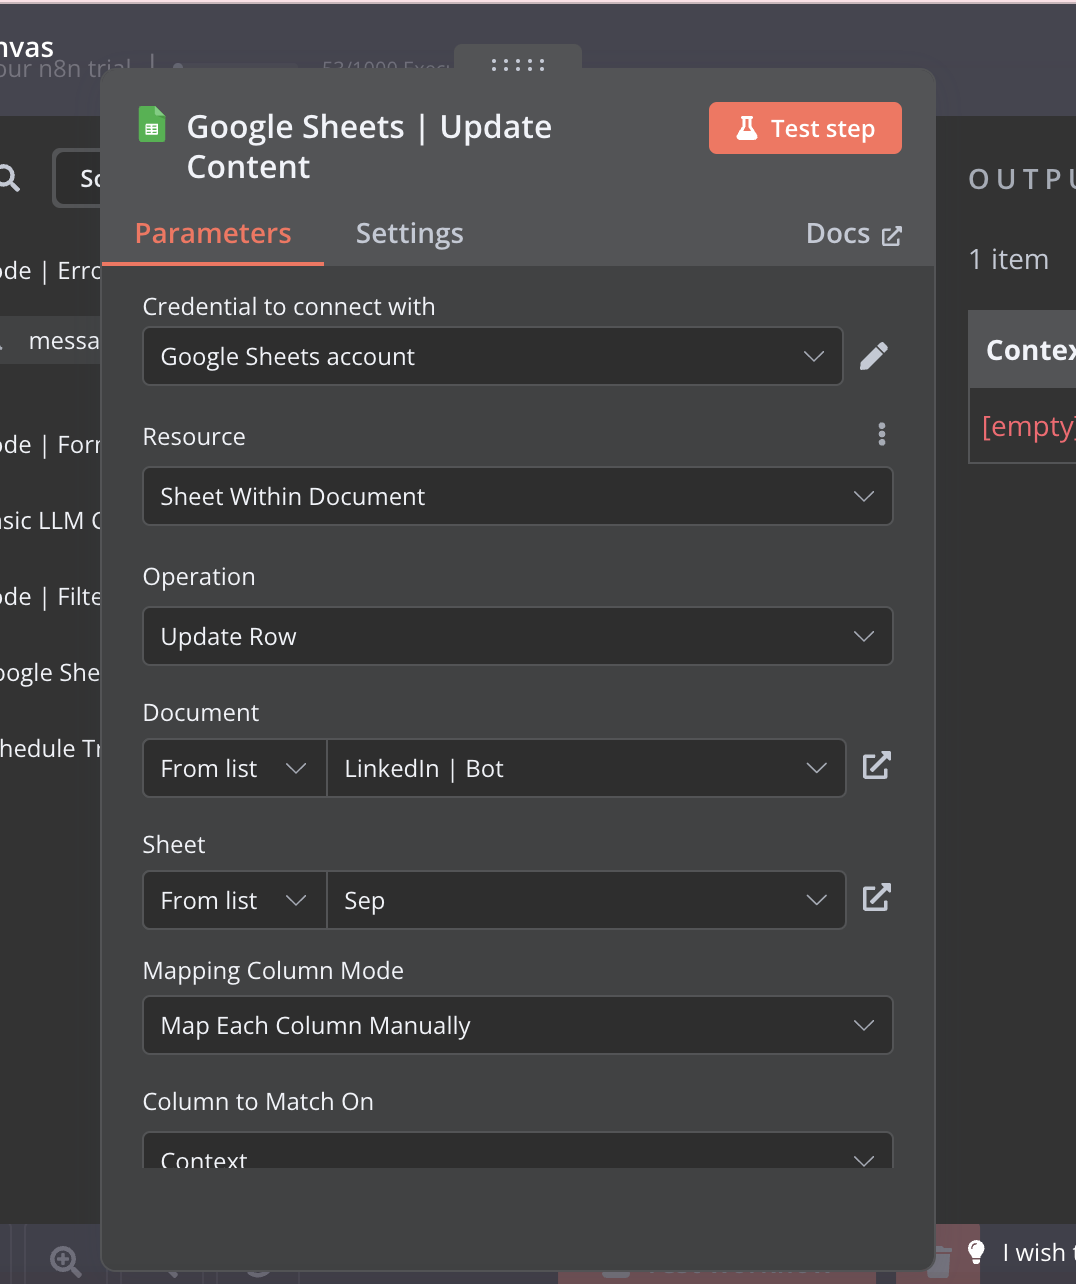The width and height of the screenshot is (1076, 1284).
Task: Click the "Mapping Column Mode" label
Action: click(273, 971)
